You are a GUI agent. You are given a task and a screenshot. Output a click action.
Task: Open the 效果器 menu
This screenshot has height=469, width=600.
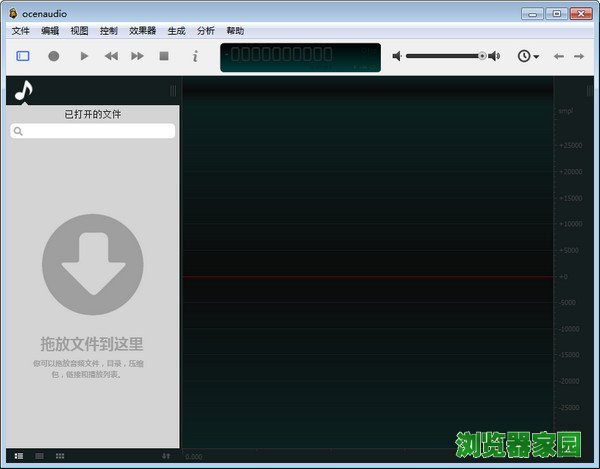pos(142,31)
